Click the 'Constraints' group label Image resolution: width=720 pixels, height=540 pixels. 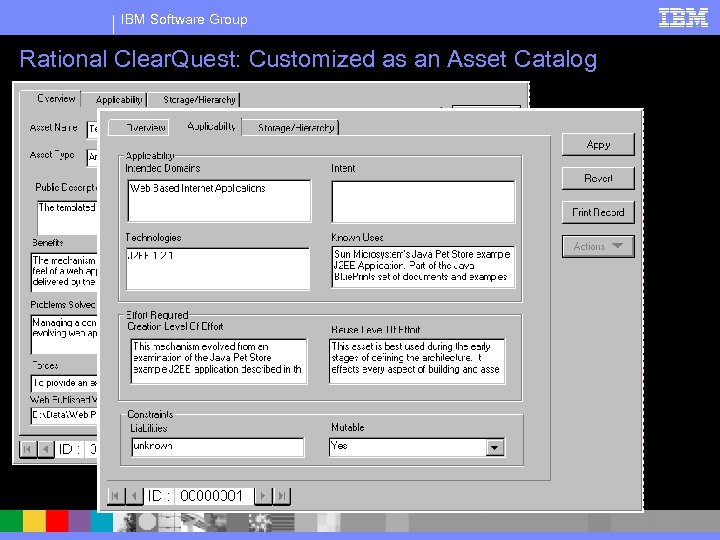150,414
